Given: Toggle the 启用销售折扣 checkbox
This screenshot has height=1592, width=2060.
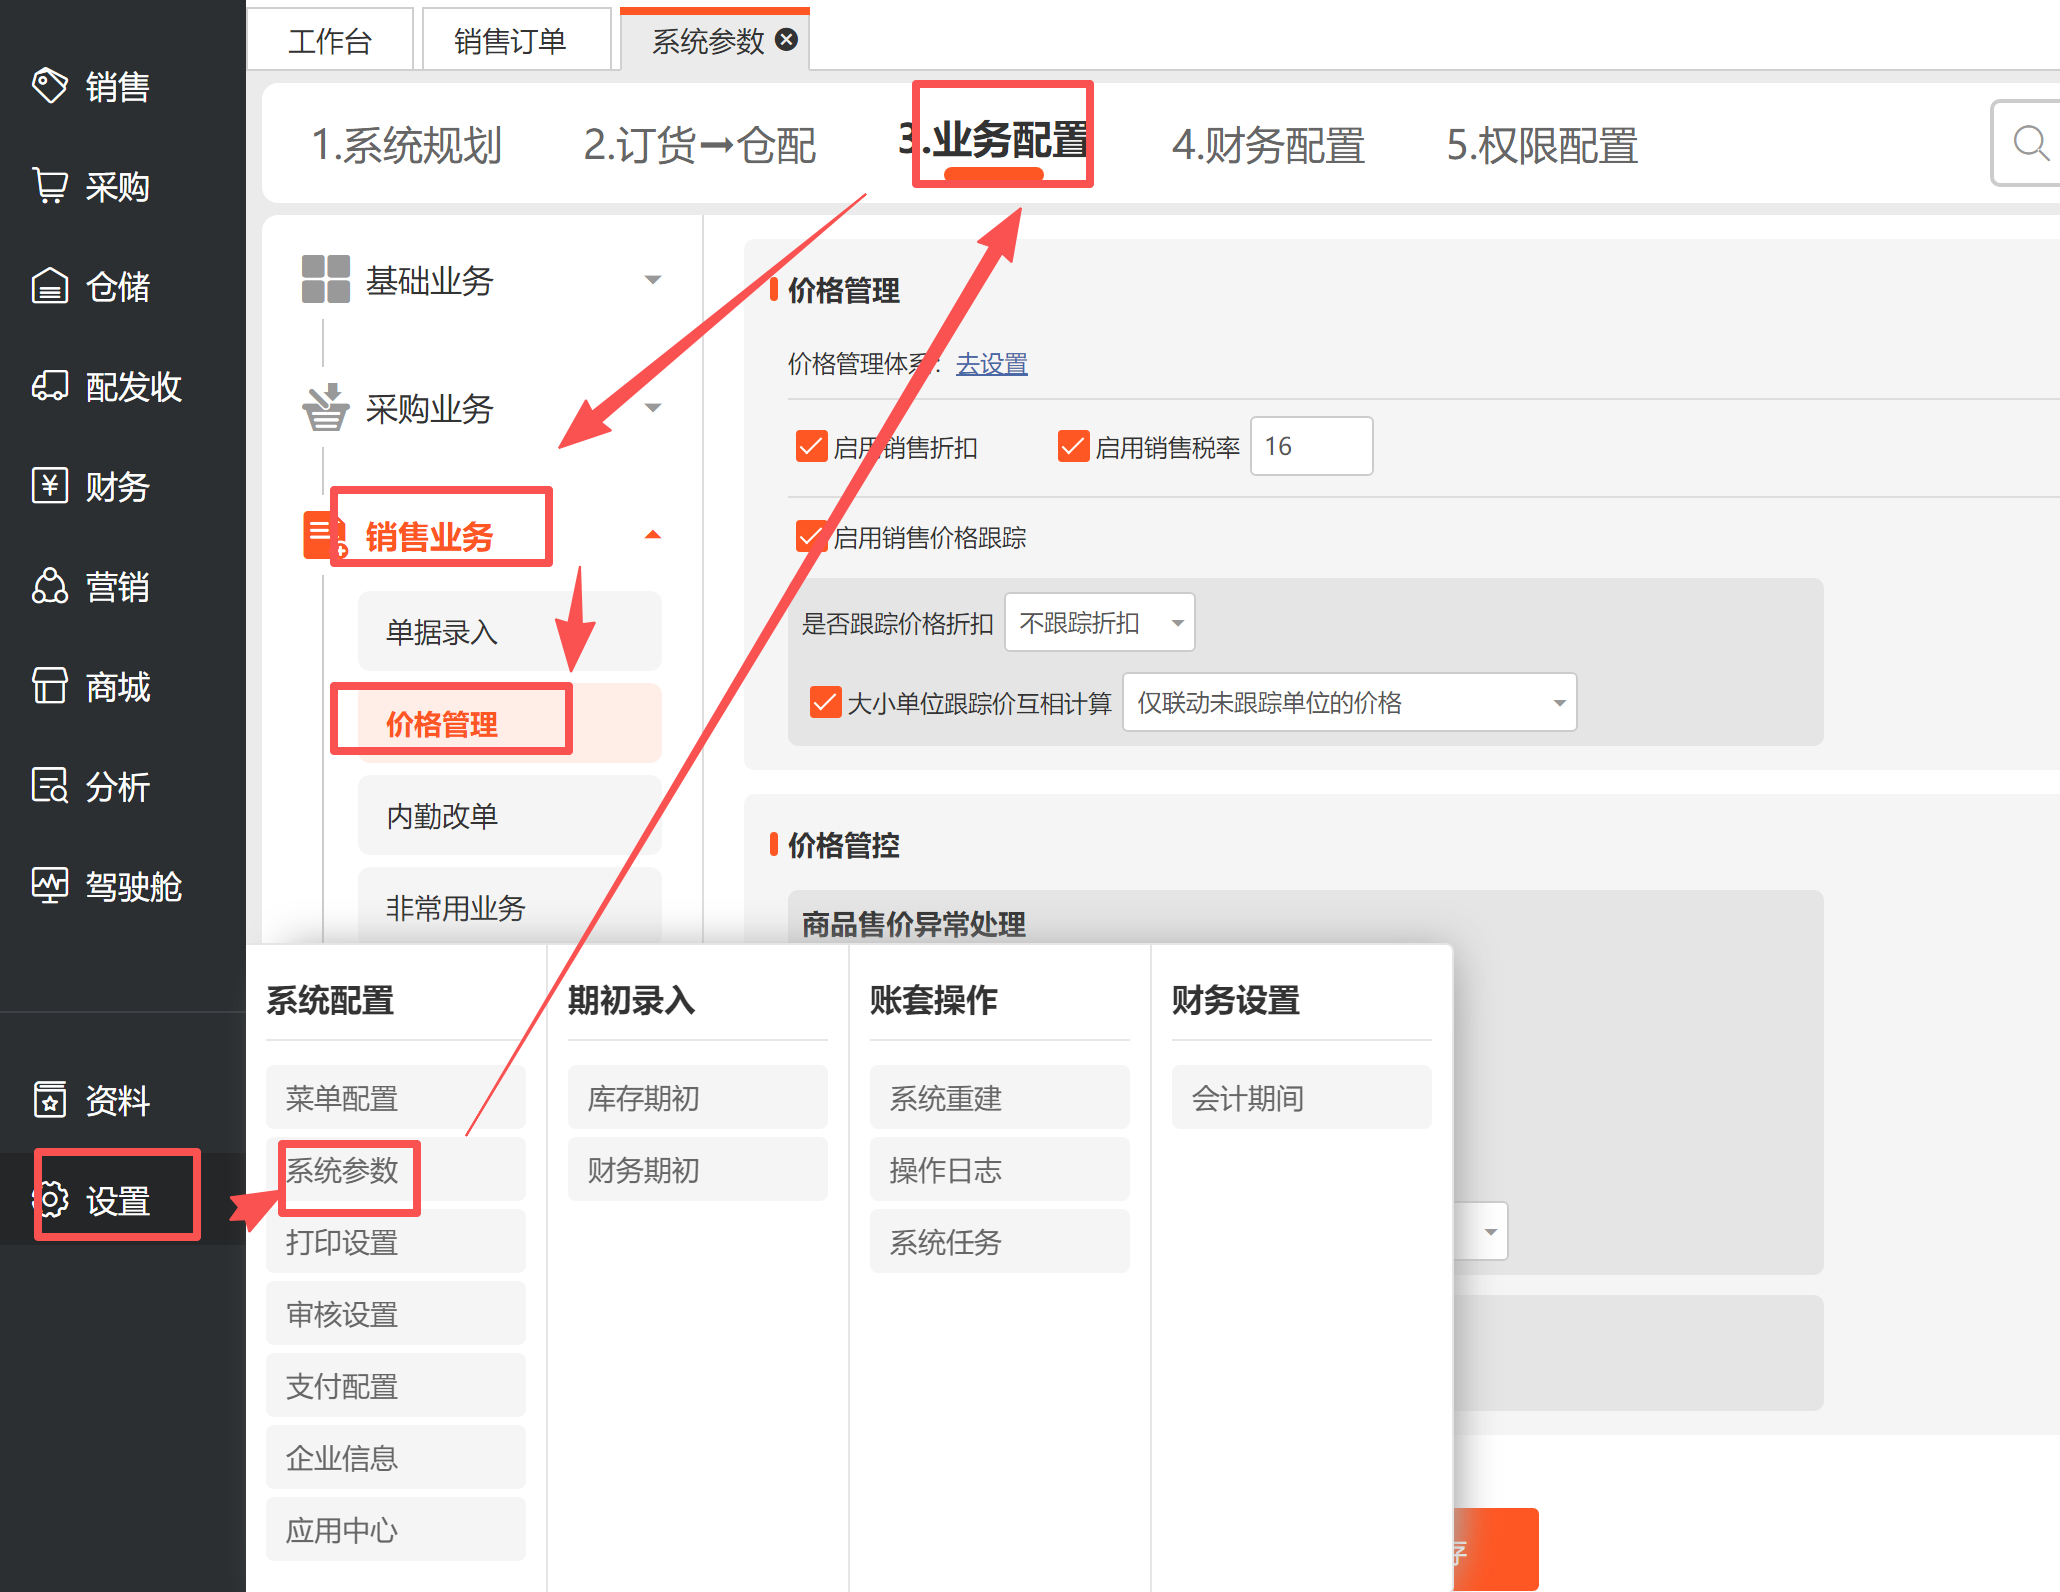Looking at the screenshot, I should click(x=811, y=446).
